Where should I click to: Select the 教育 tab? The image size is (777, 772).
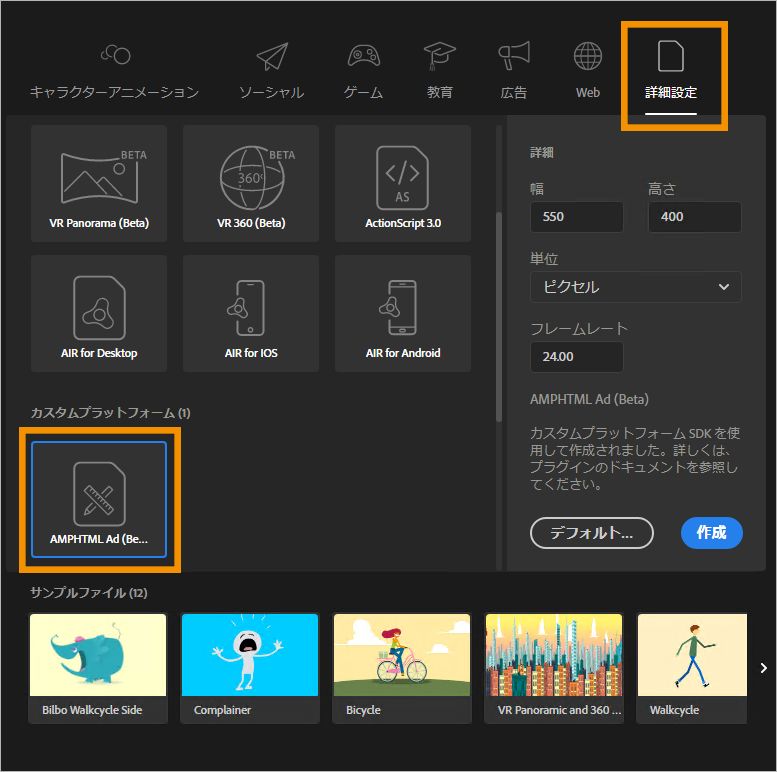point(440,72)
